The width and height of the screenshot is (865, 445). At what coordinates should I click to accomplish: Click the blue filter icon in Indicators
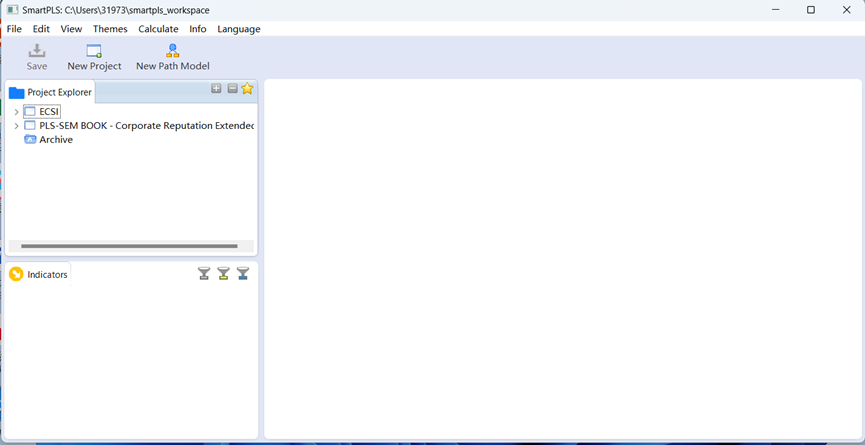tap(243, 274)
